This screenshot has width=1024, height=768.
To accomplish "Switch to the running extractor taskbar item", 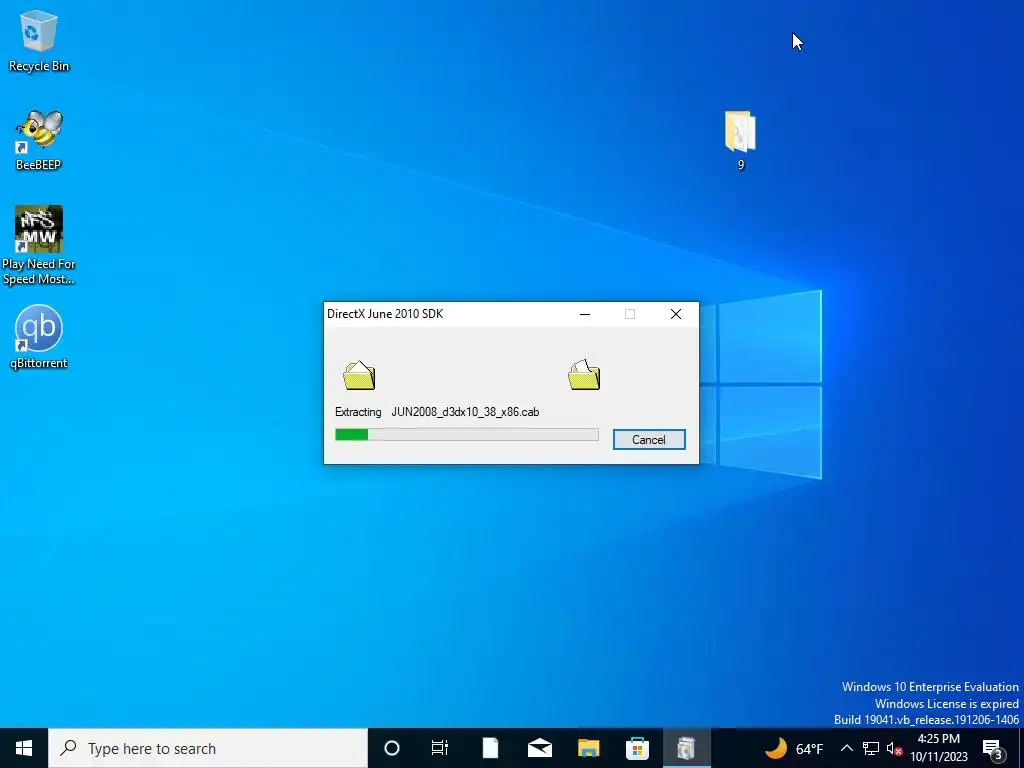I will coord(686,748).
